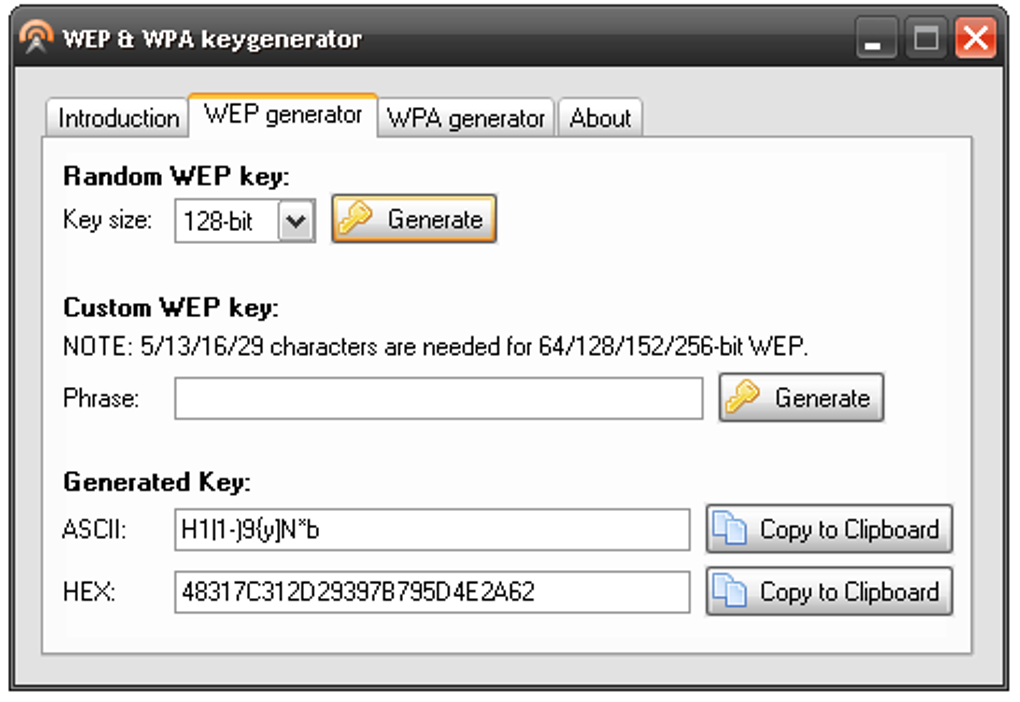The width and height of the screenshot is (1020, 702).
Task: Generate a custom WEP key from phrase
Action: click(801, 398)
